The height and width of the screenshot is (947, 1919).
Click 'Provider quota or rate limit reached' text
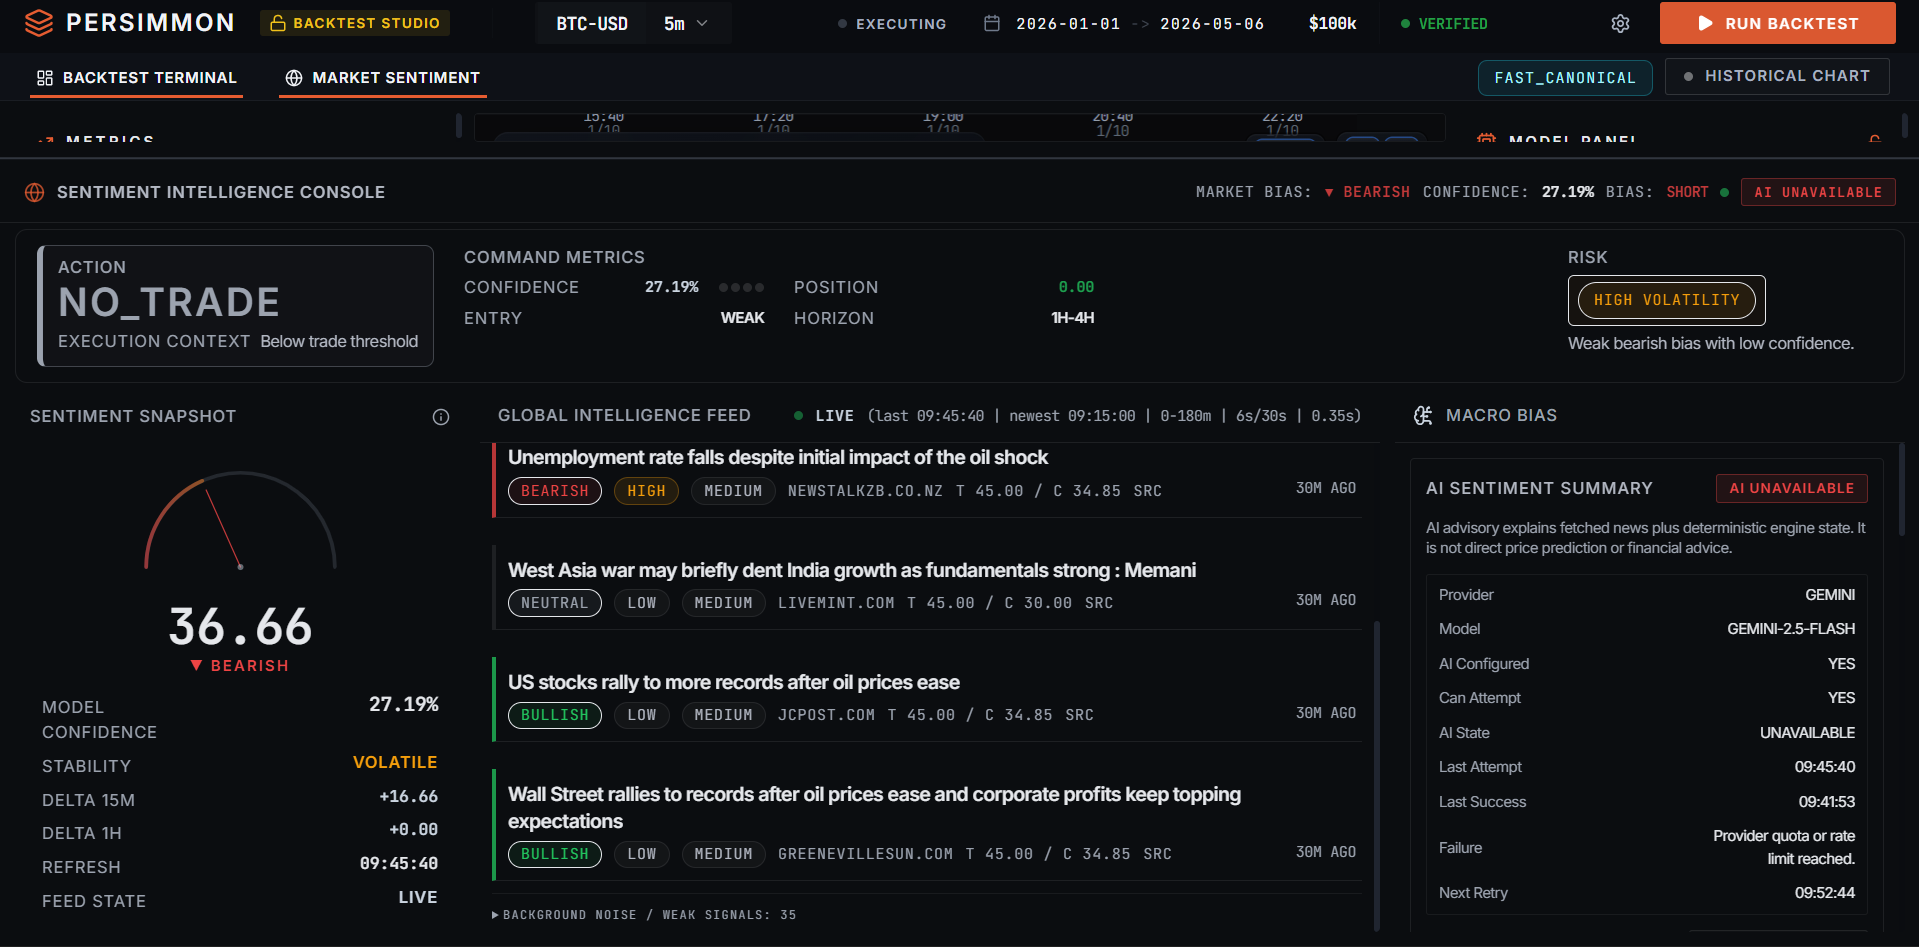(1784, 847)
